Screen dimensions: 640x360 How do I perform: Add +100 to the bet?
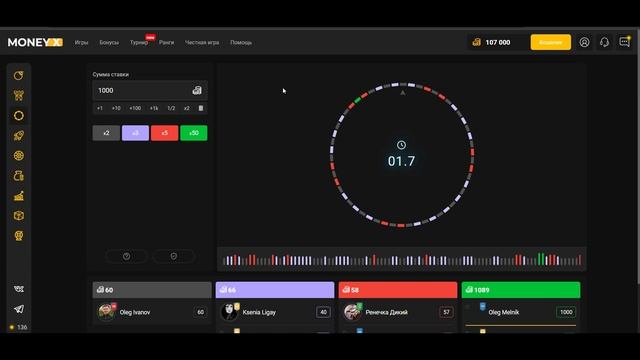click(135, 108)
